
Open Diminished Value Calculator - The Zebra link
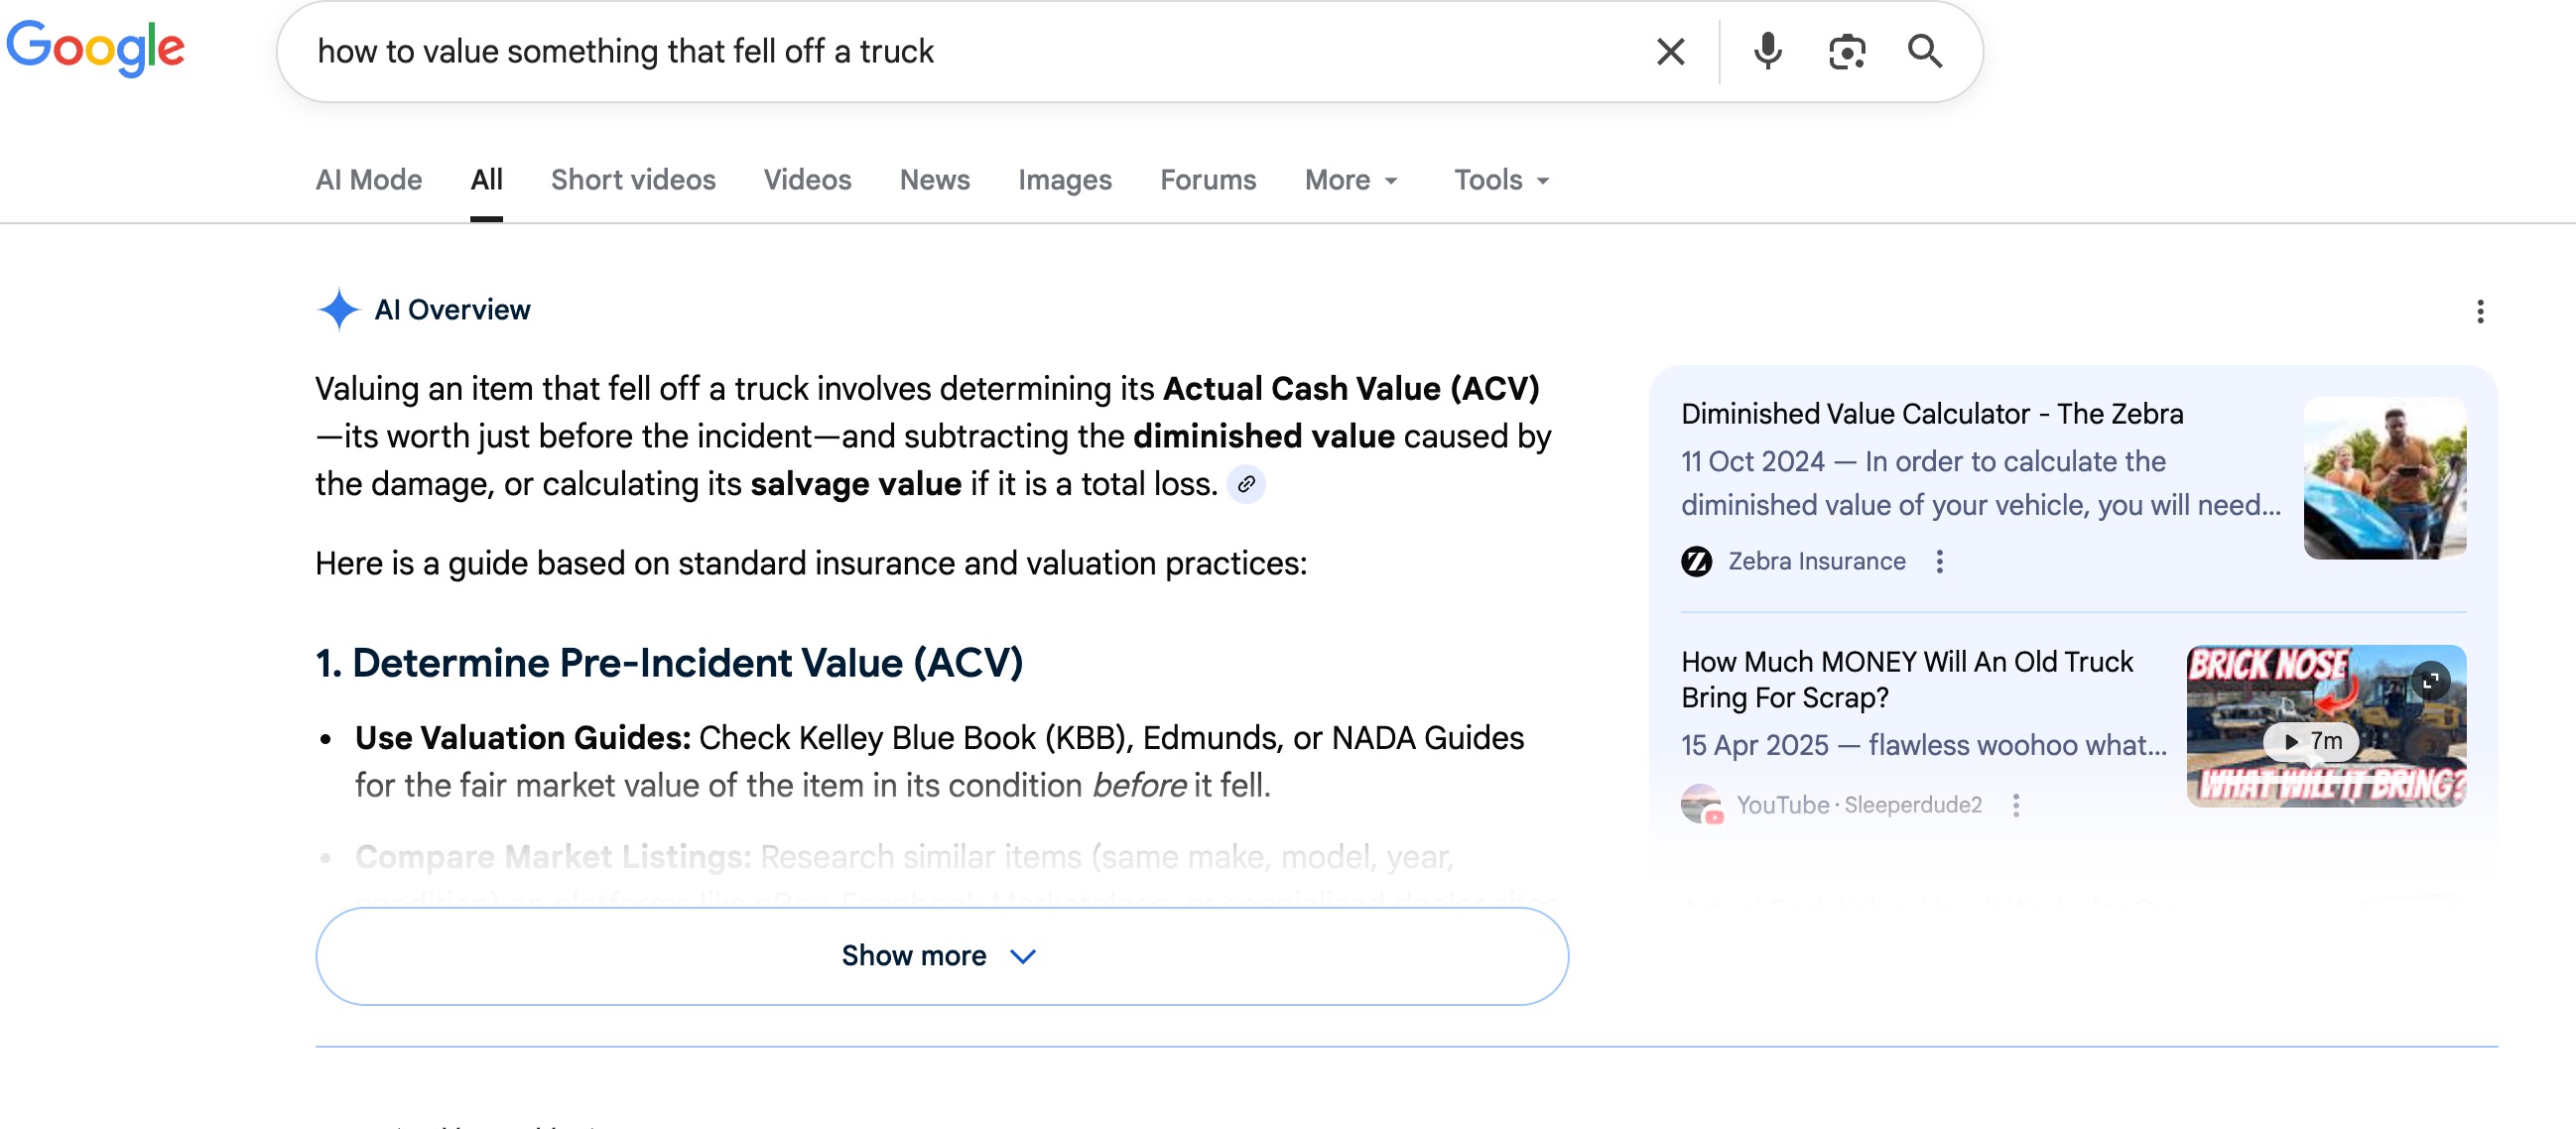(1931, 414)
